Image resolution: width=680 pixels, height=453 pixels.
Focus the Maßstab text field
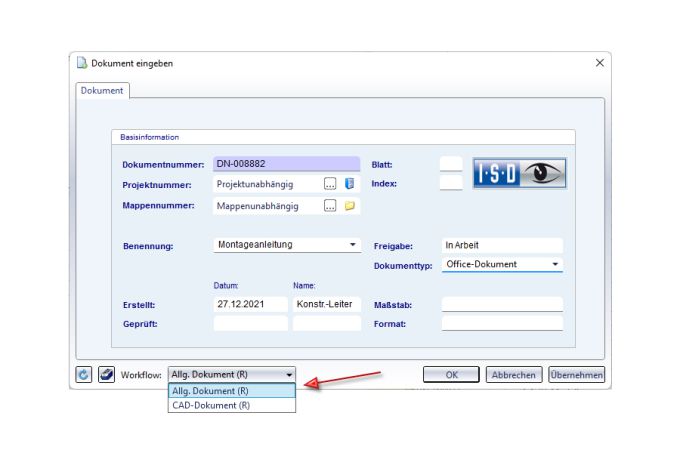click(502, 304)
